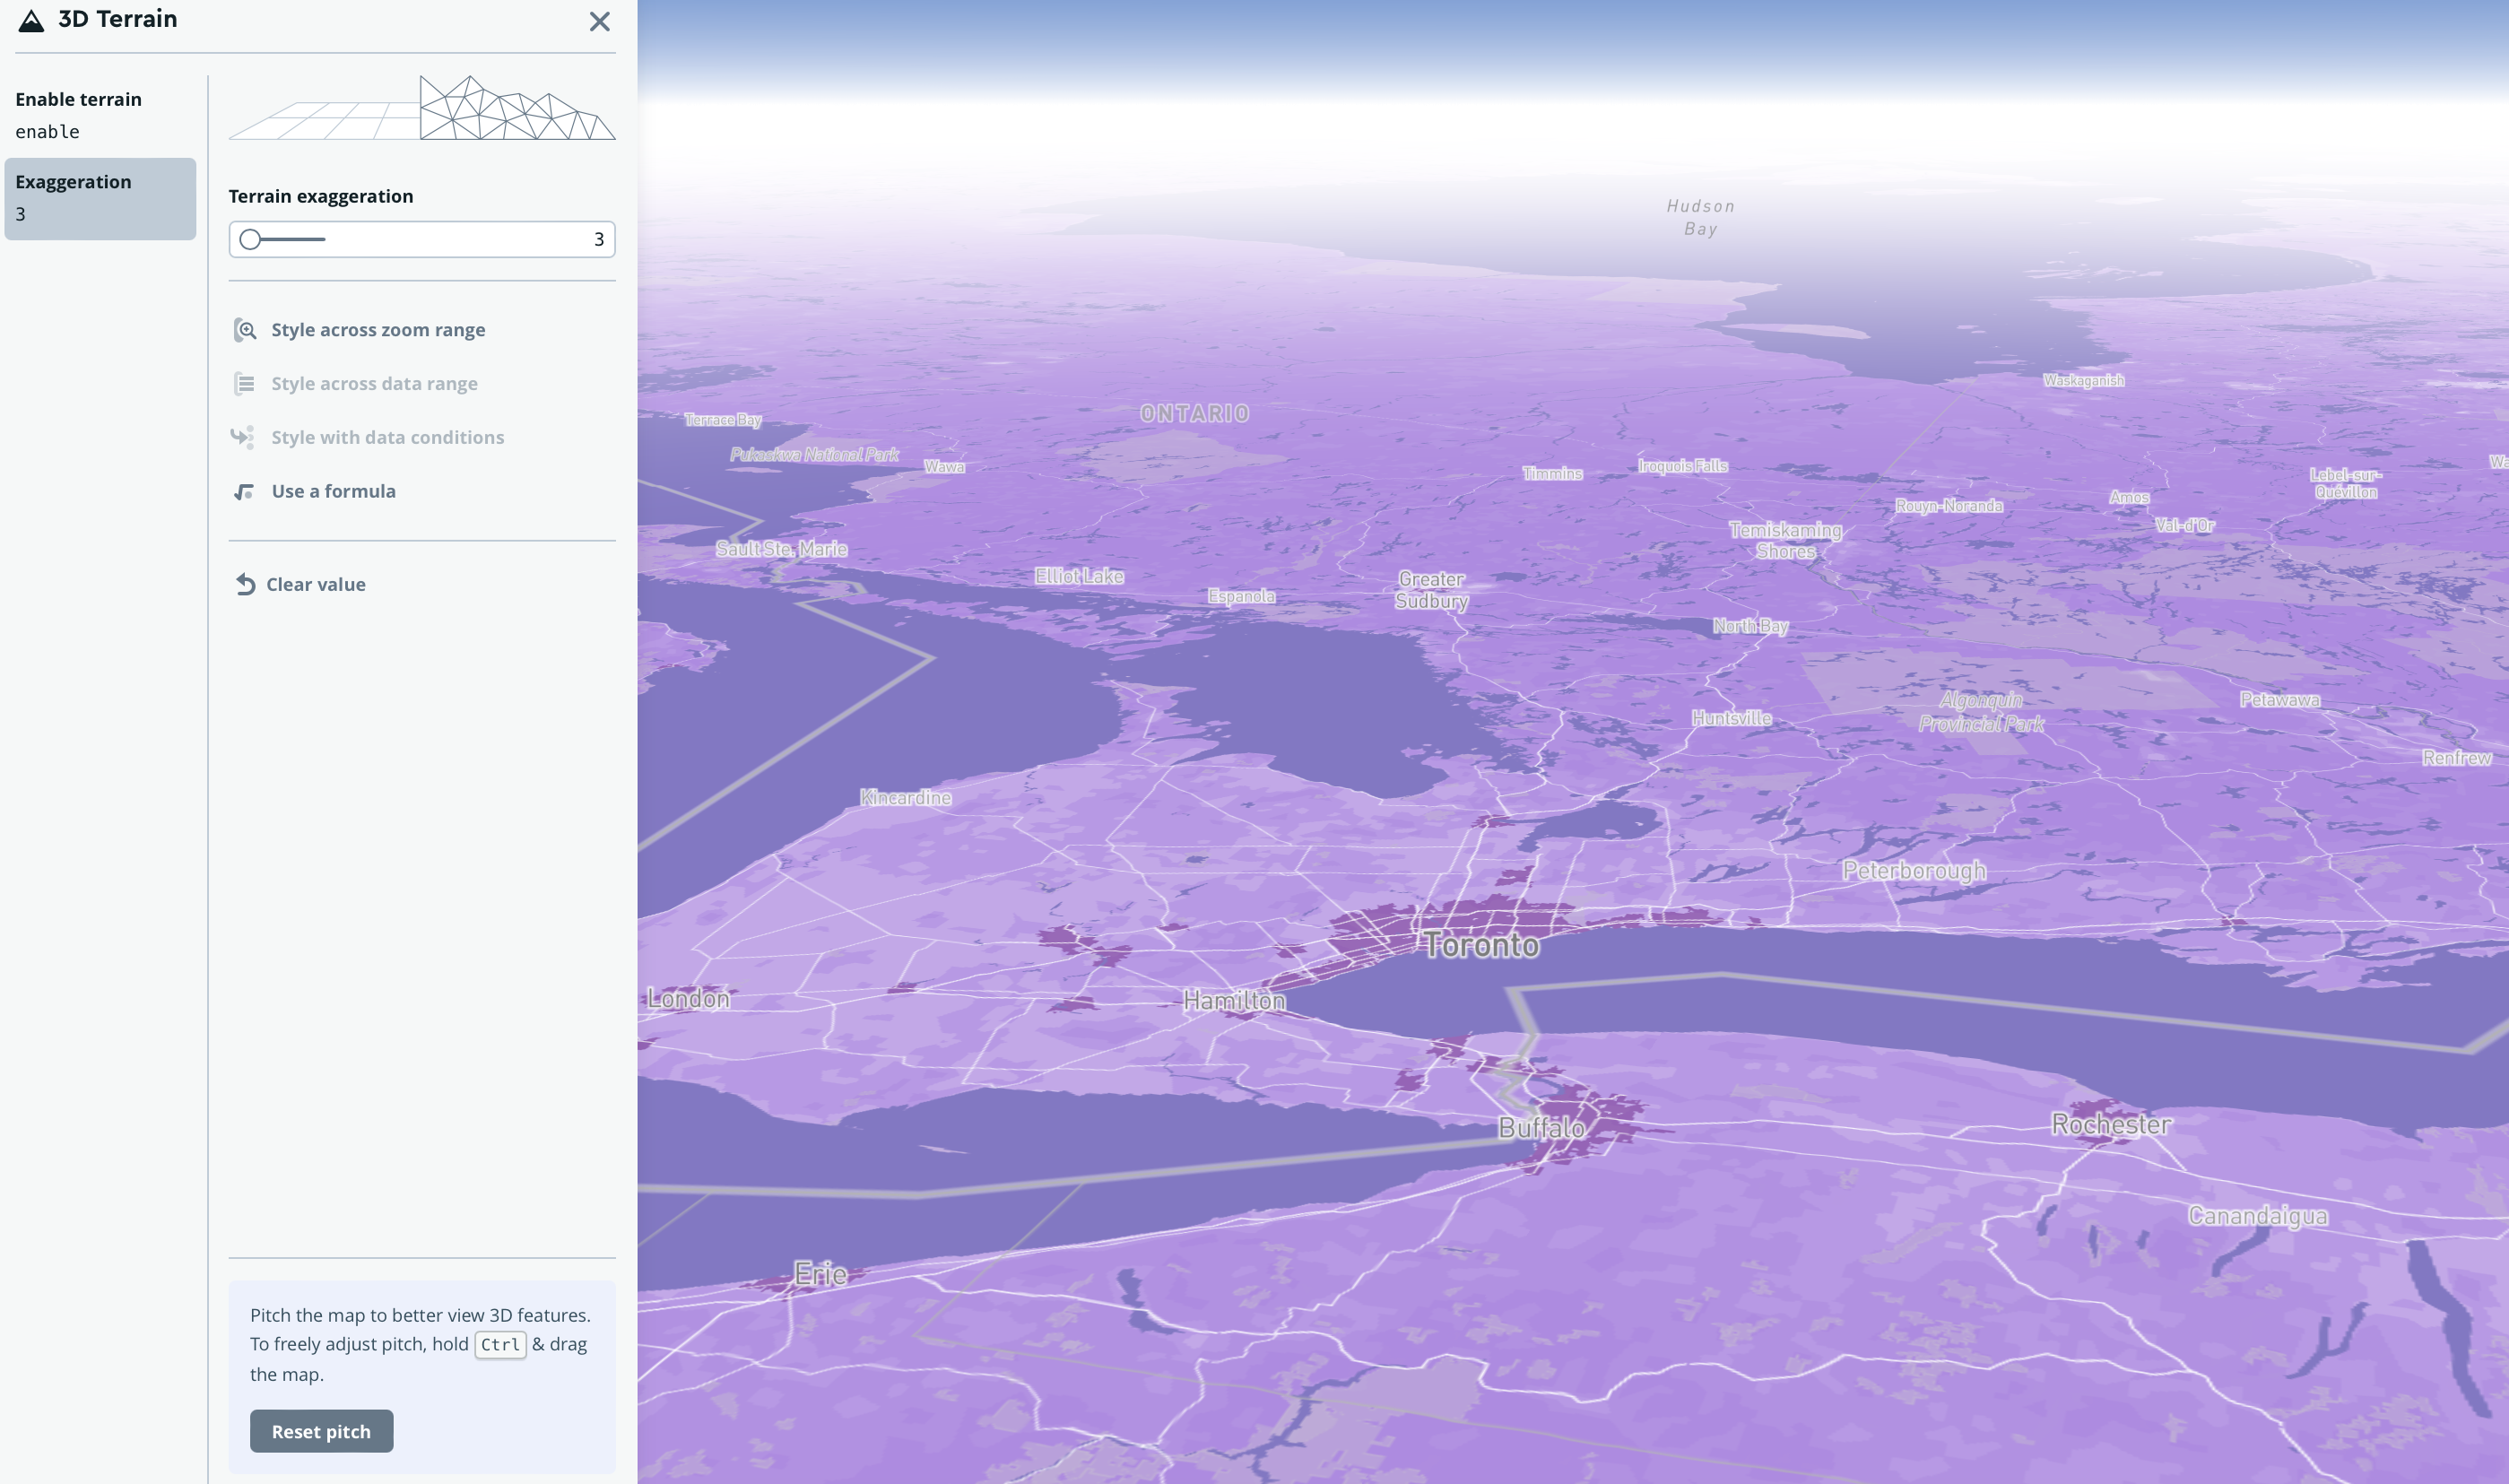Screen dimensions: 2509x1484
Task: Select the Enable terrain property
Action: pos(100,115)
